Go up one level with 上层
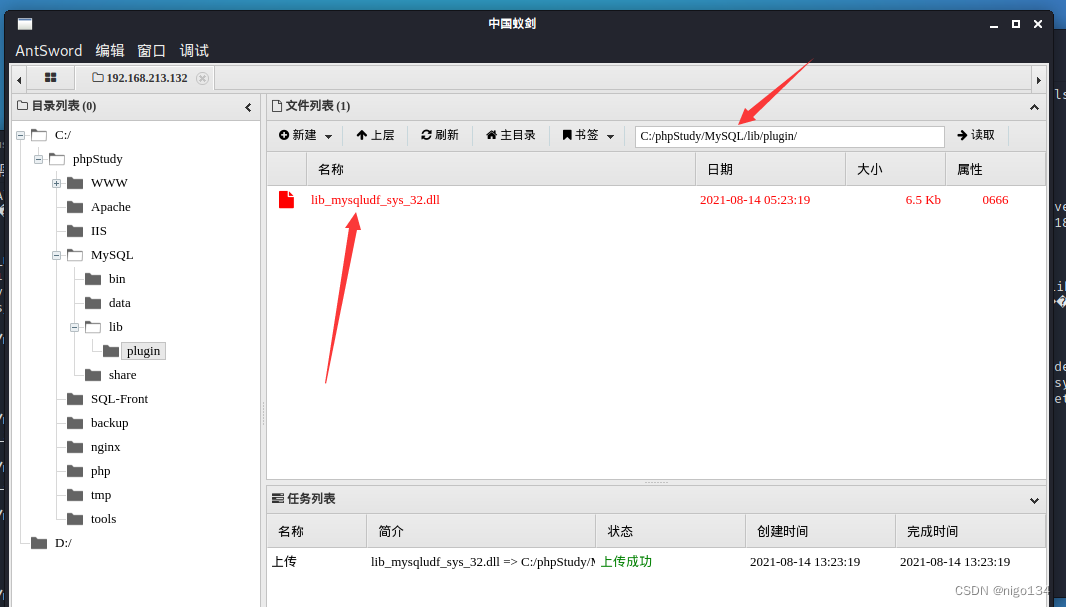1066x607 pixels. [x=375, y=135]
